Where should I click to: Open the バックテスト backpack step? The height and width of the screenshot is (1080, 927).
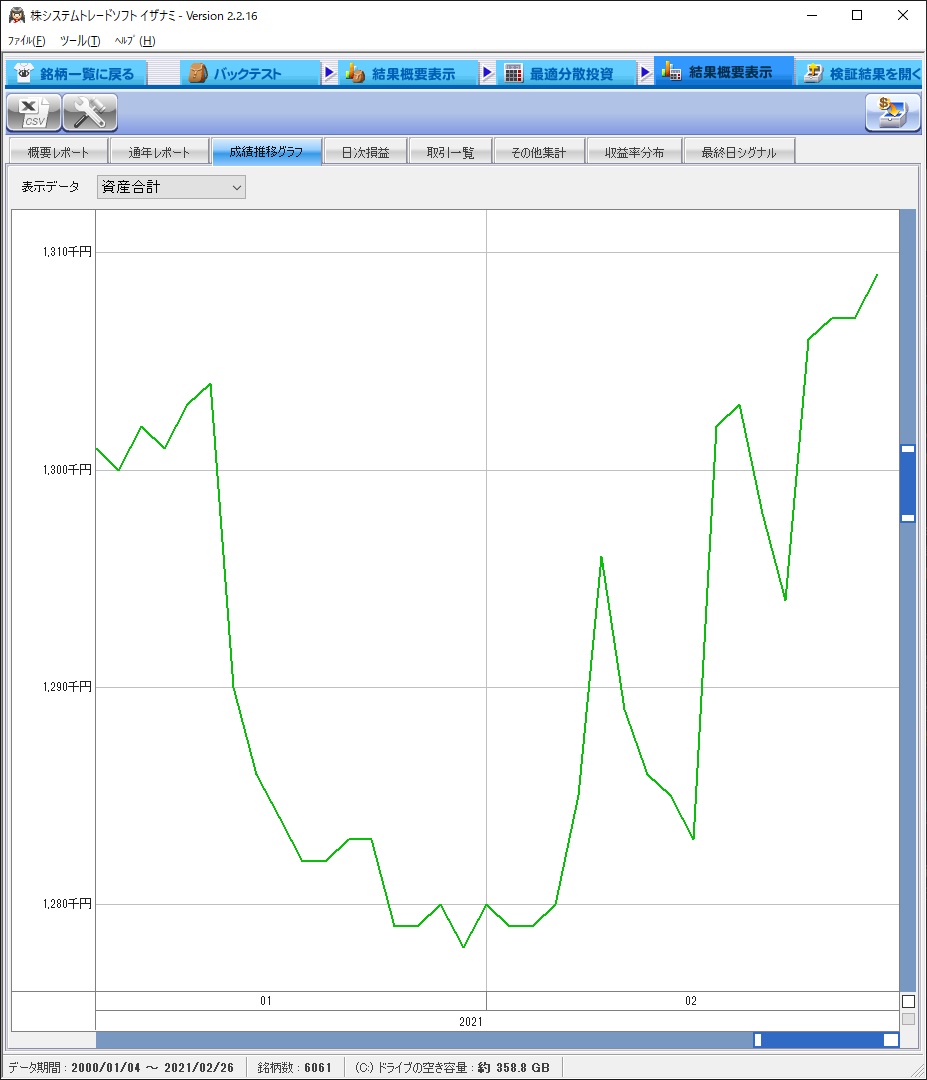(248, 74)
